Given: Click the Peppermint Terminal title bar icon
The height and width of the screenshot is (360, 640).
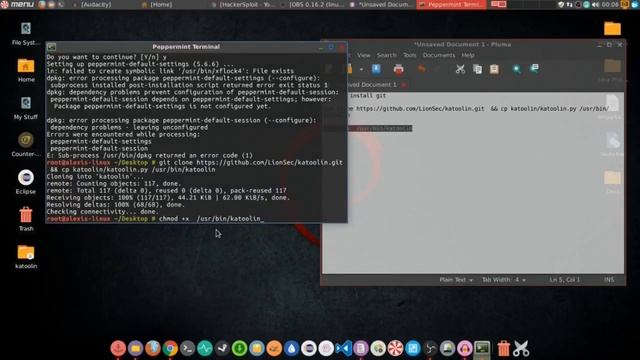Looking at the screenshot, I should point(51,47).
